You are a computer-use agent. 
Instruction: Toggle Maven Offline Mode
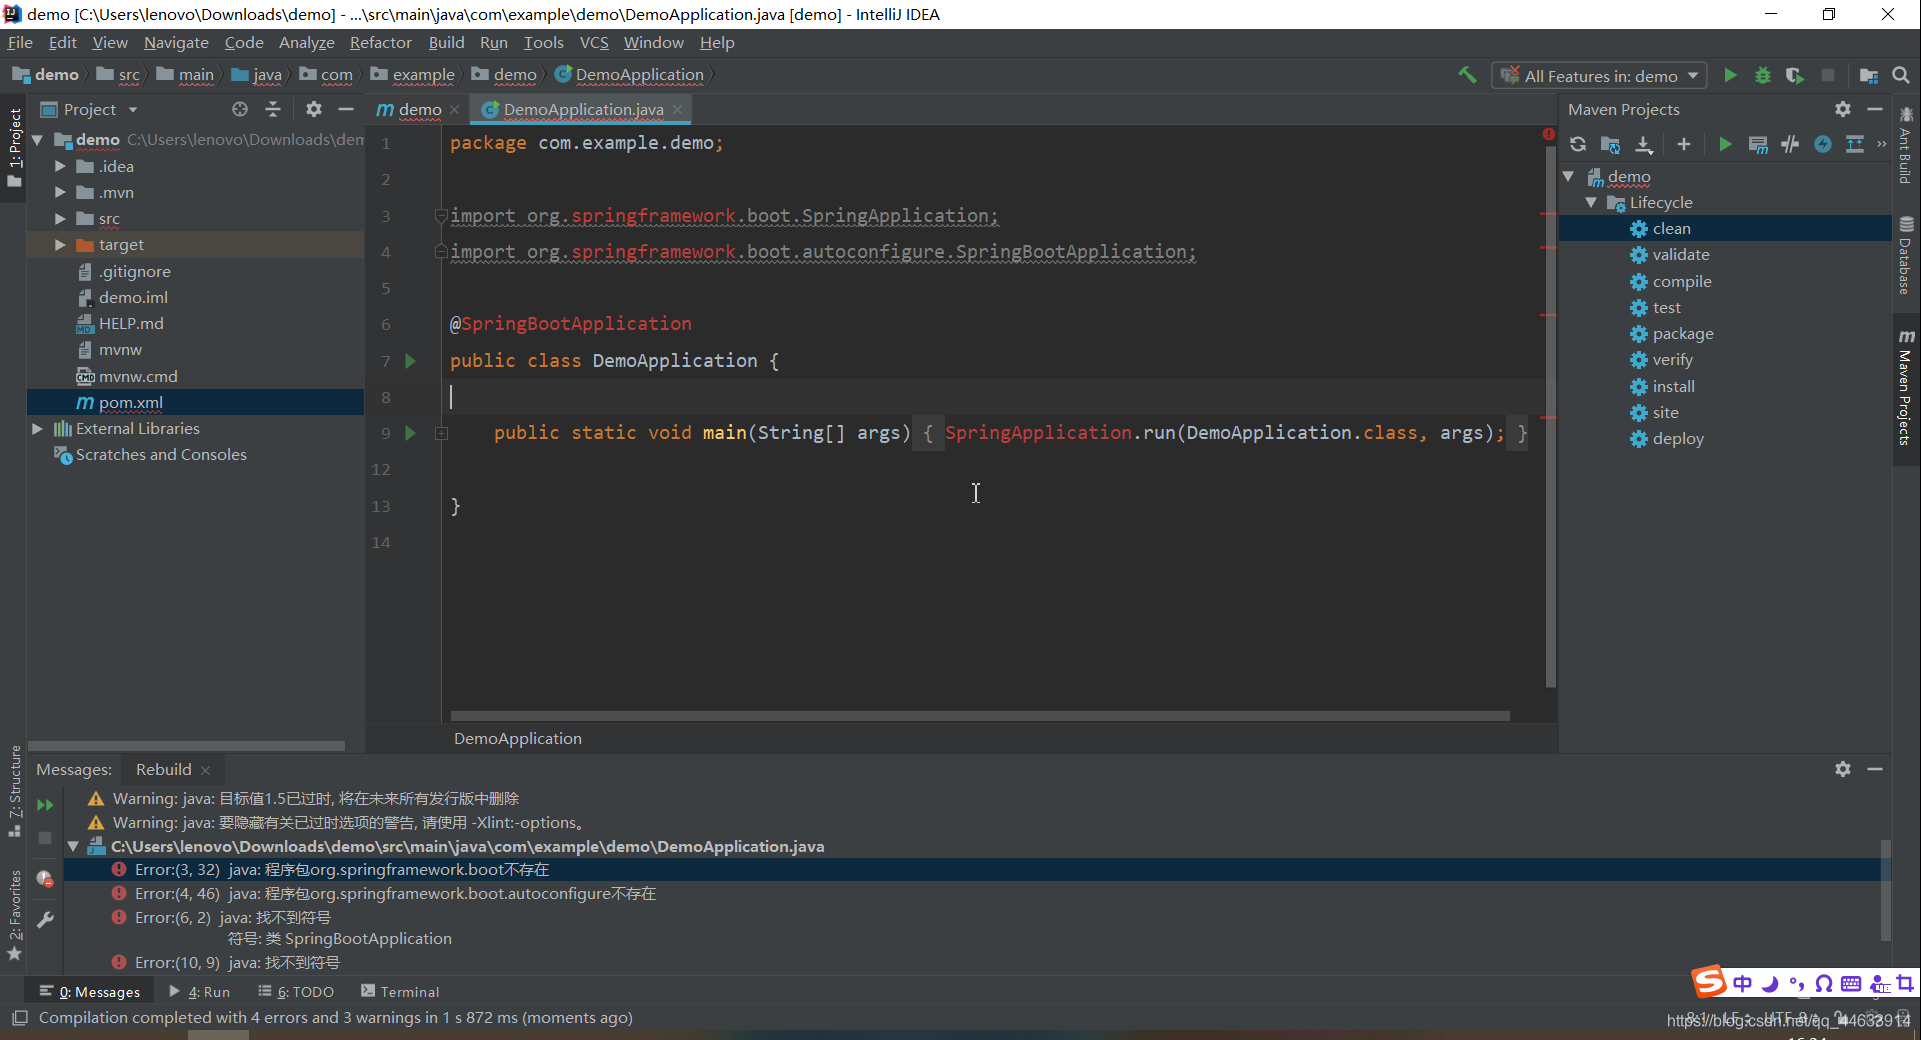1790,144
